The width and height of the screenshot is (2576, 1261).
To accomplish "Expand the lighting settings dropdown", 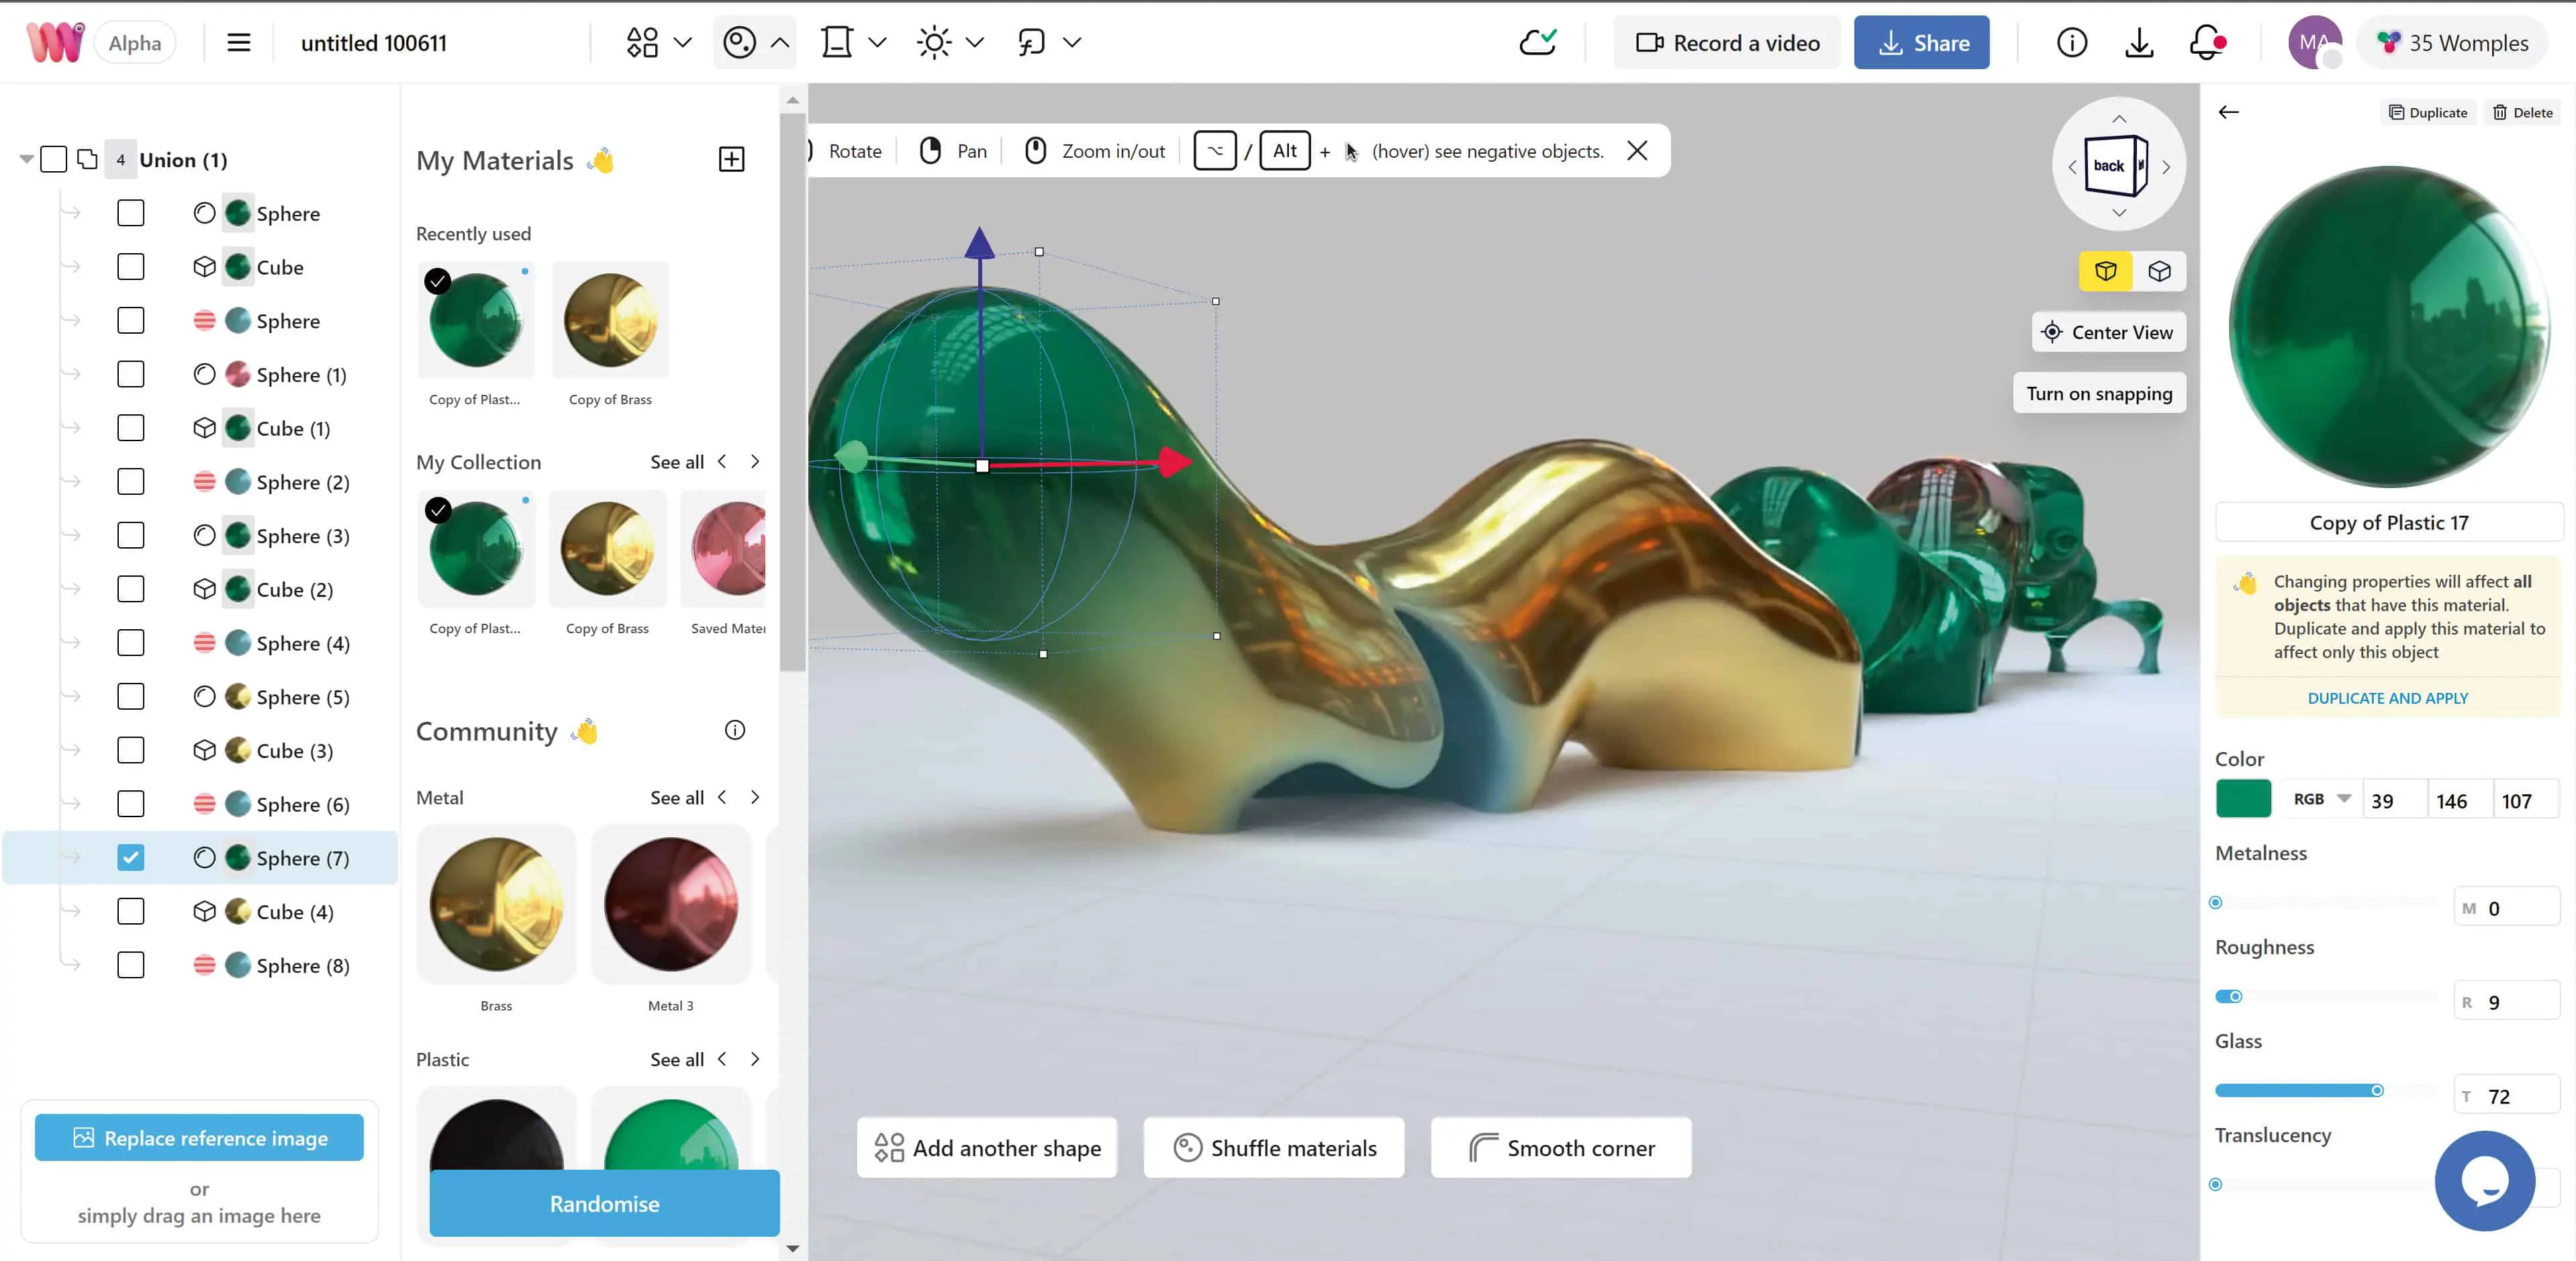I will point(974,42).
